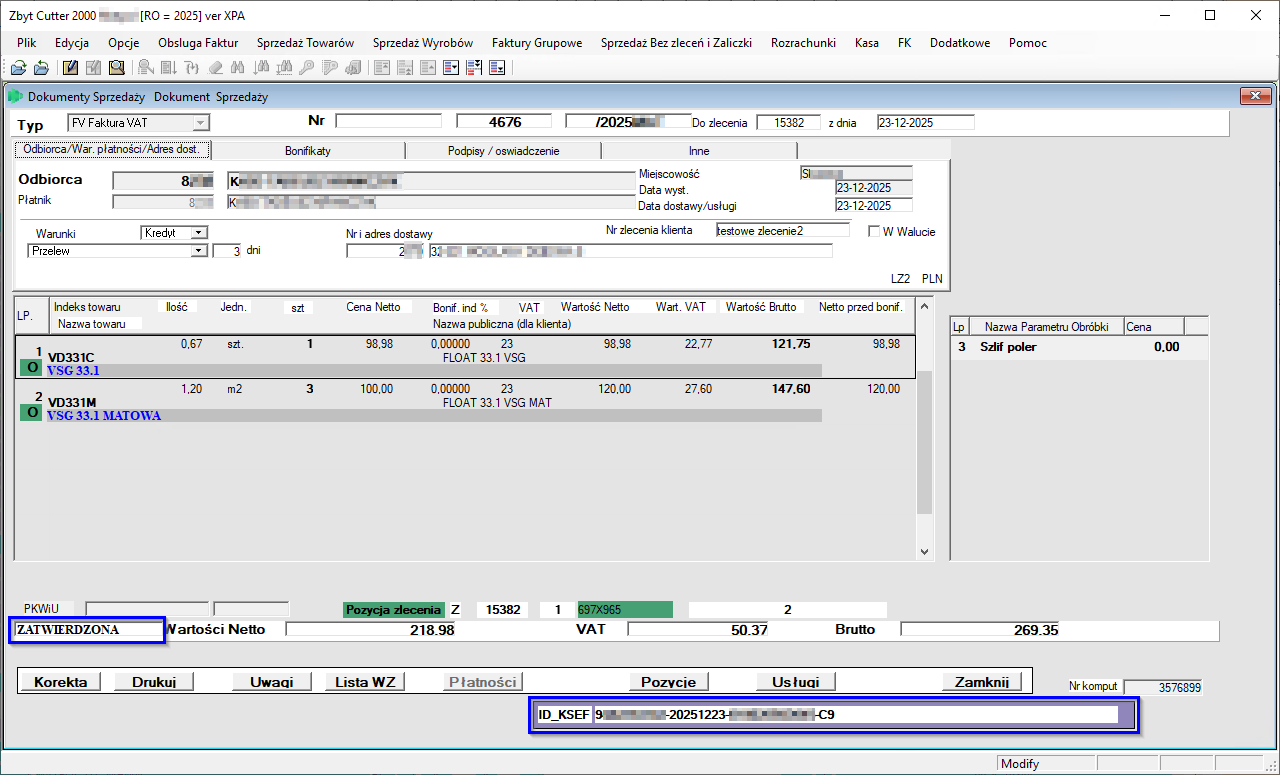Expand the Kredyt dropdown under Warunki
The width and height of the screenshot is (1280, 775).
coord(199,232)
